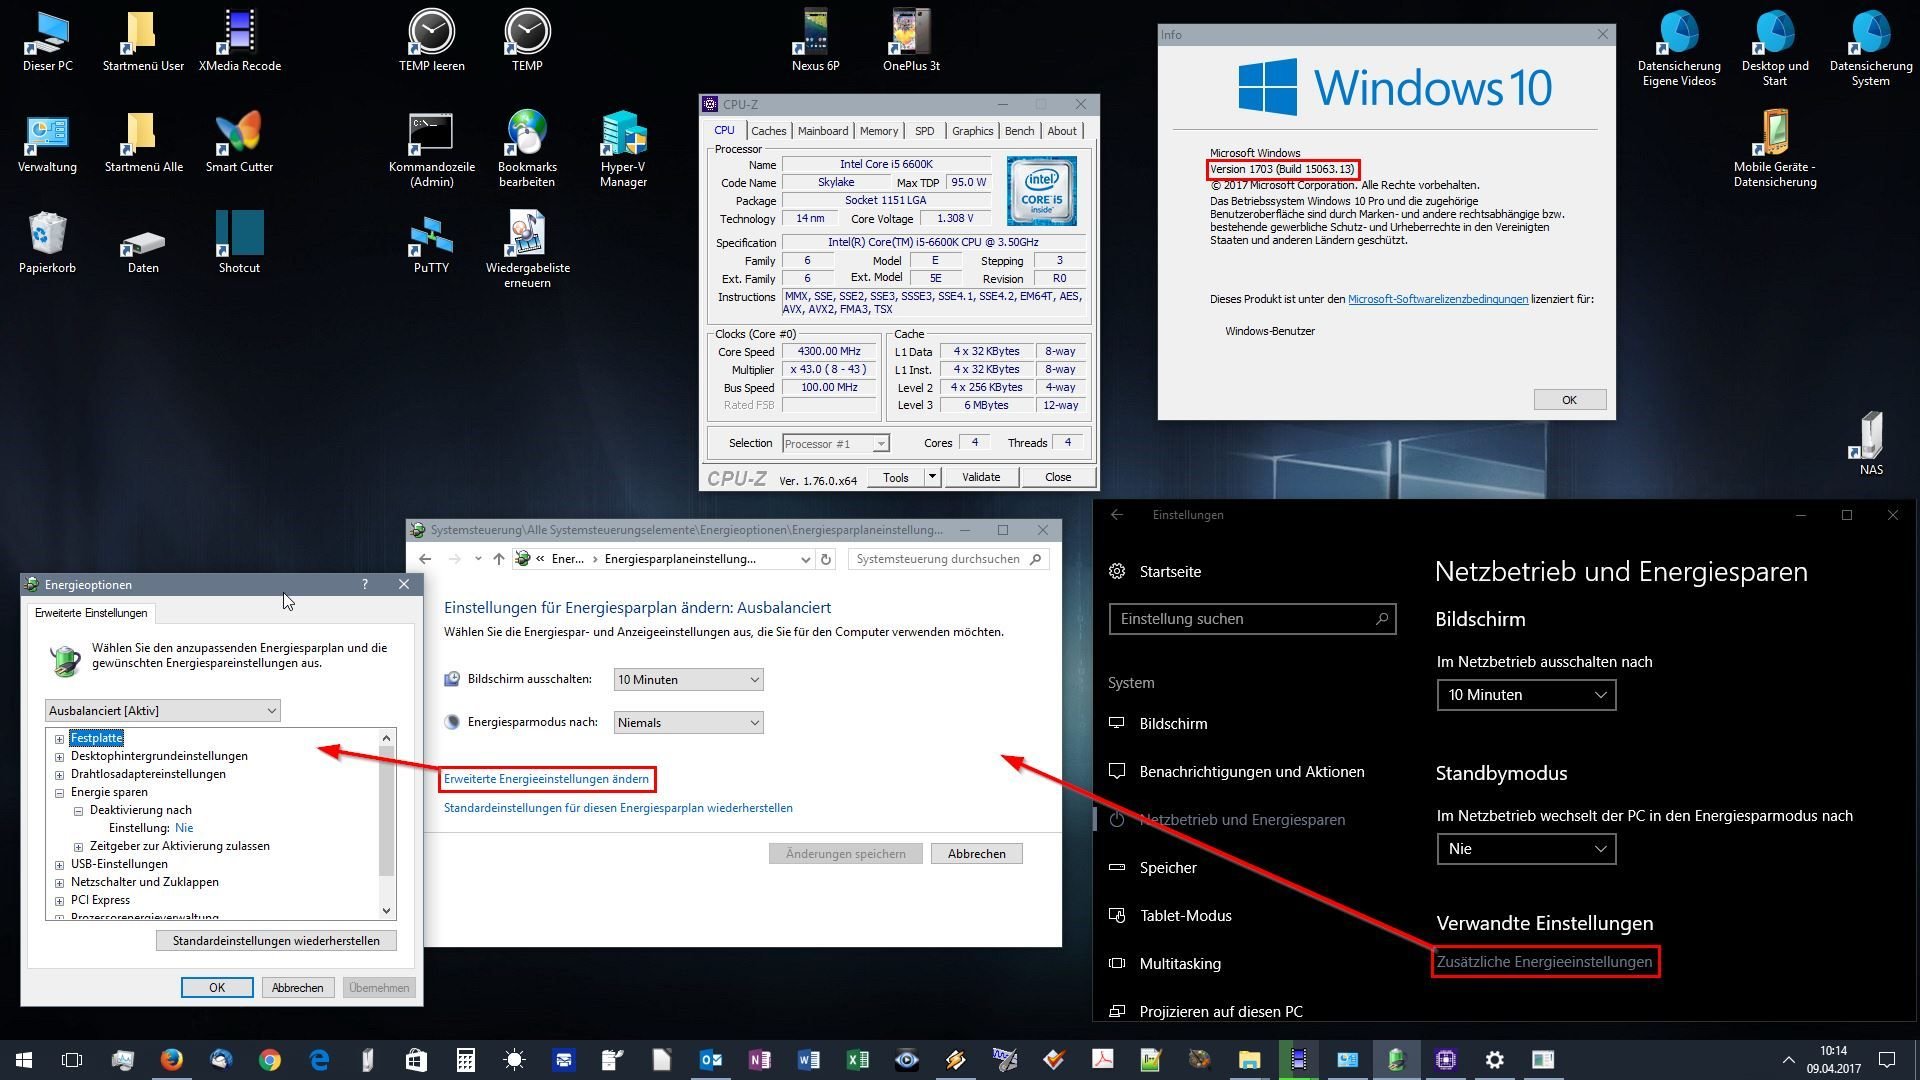Collapse the Energie sparen node
Viewport: 1920px width, 1080px height.
pyautogui.click(x=59, y=793)
